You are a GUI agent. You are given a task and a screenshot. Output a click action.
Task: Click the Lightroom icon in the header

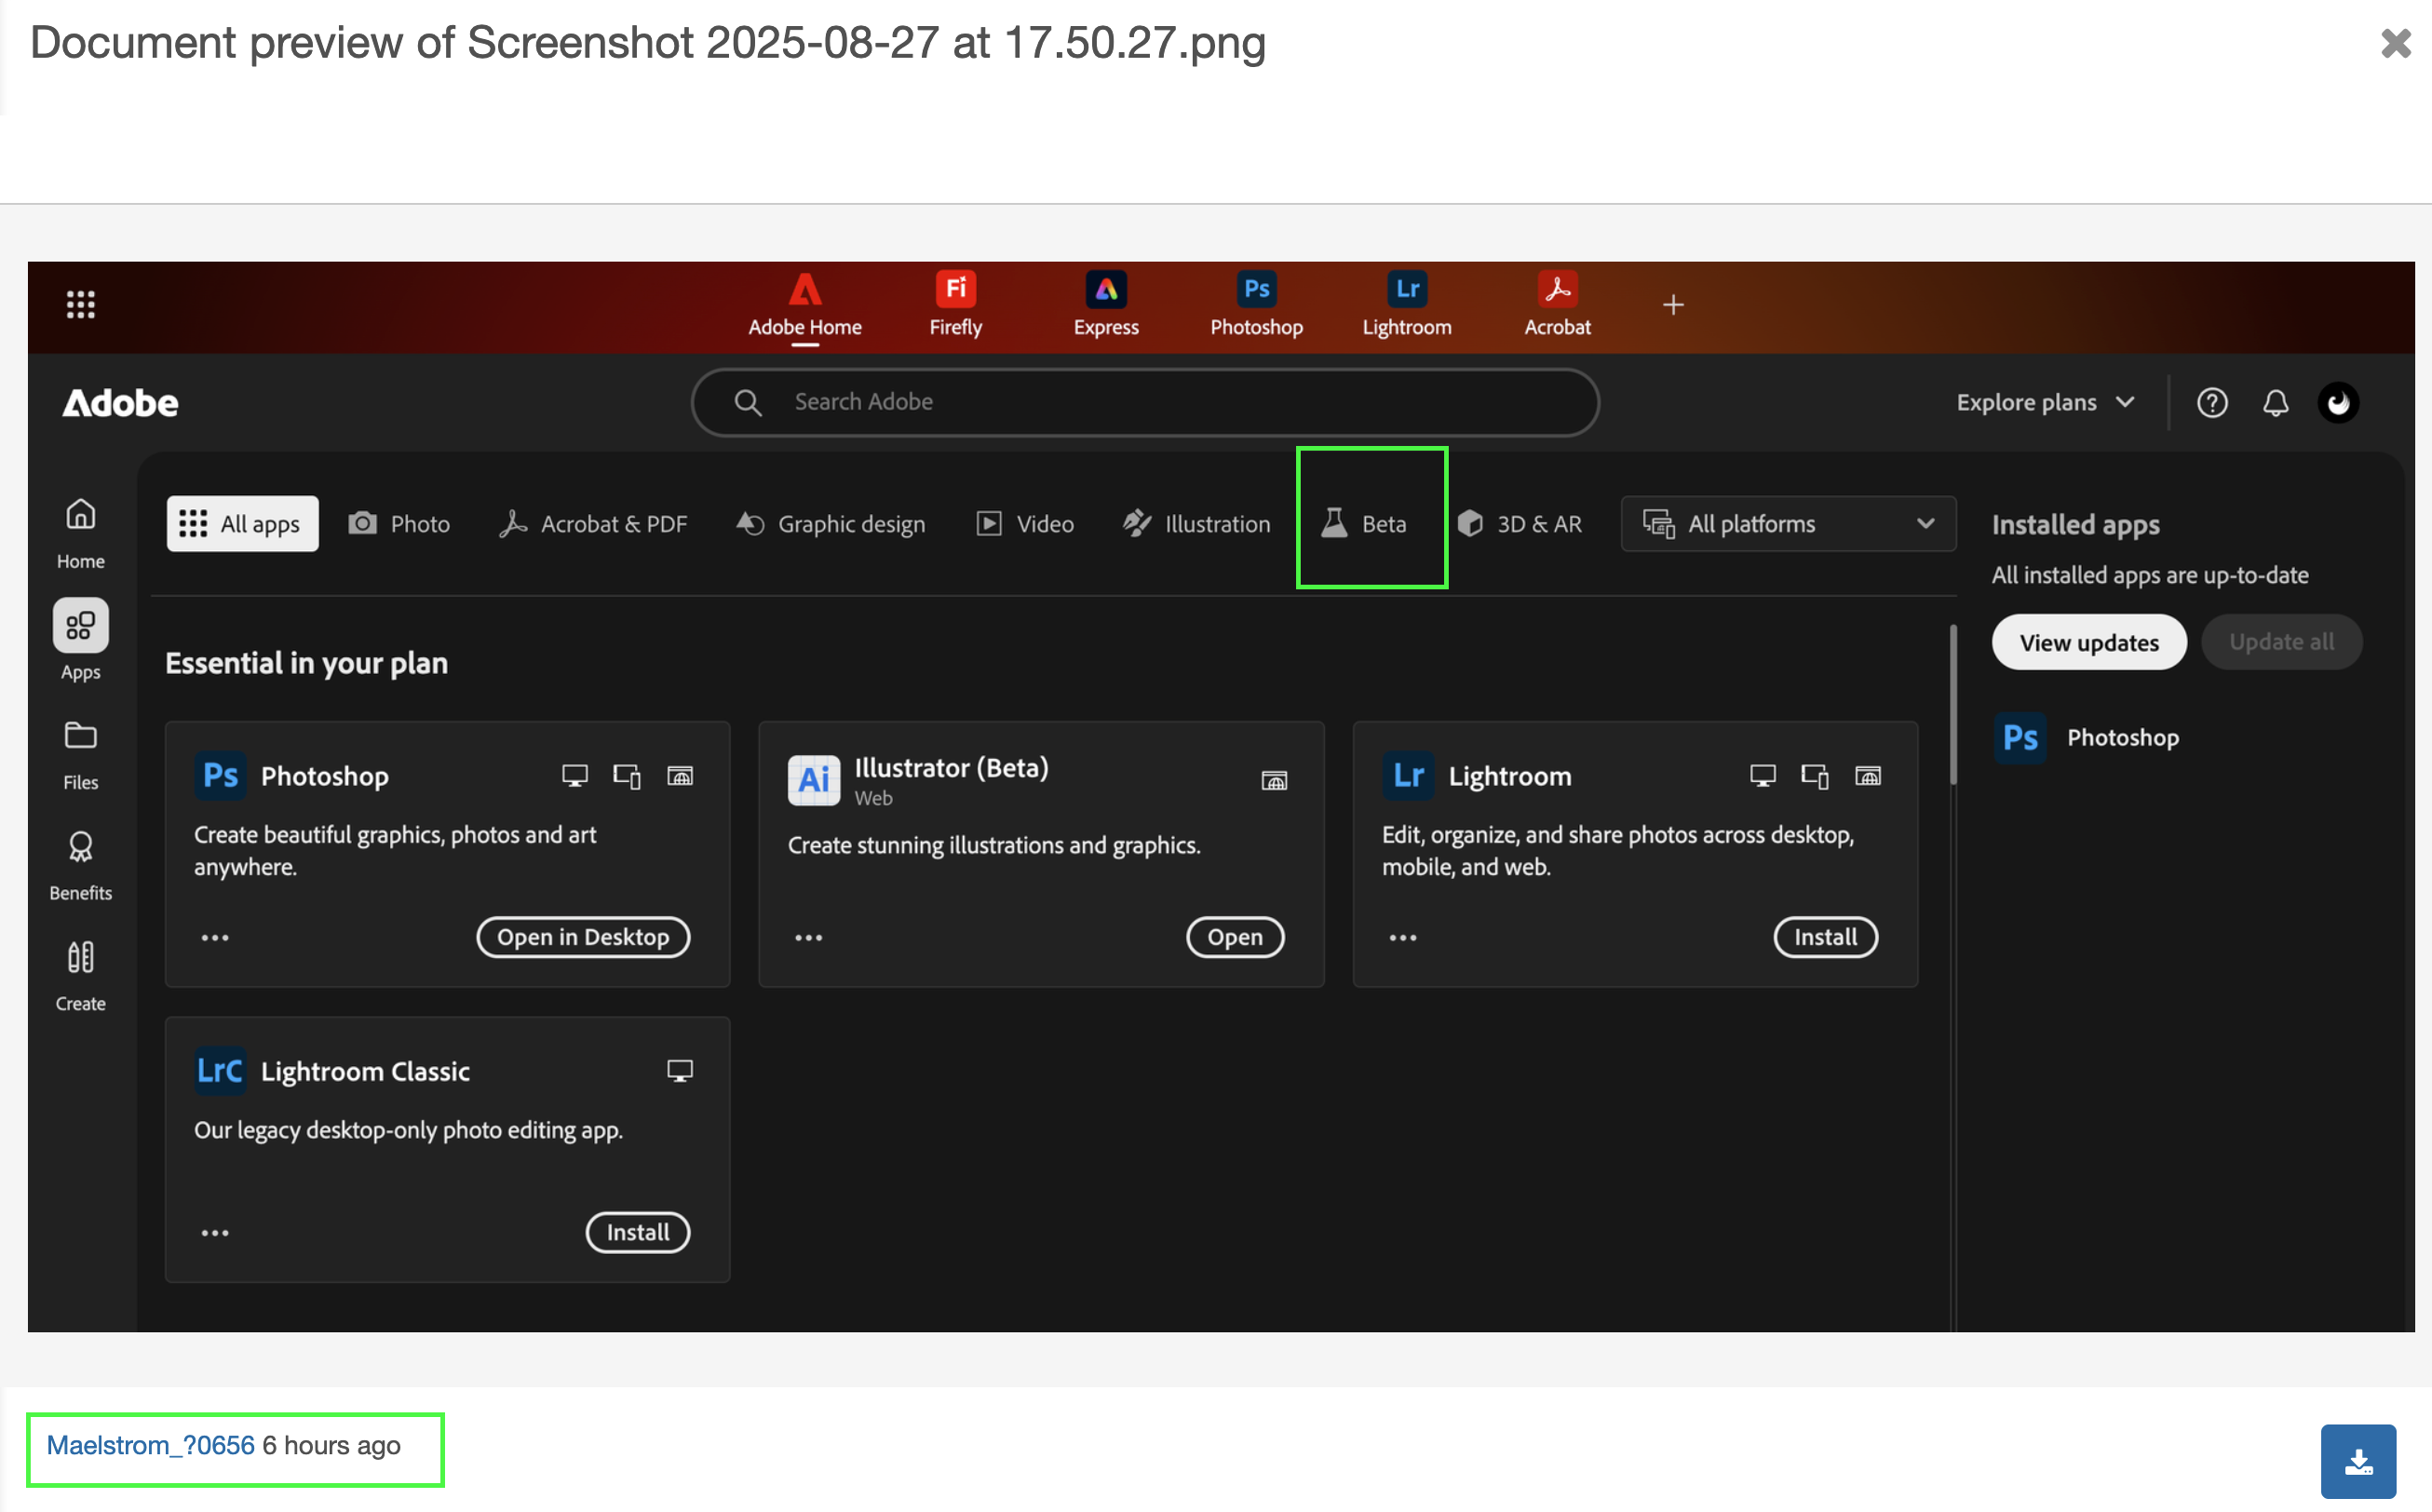pos(1406,303)
